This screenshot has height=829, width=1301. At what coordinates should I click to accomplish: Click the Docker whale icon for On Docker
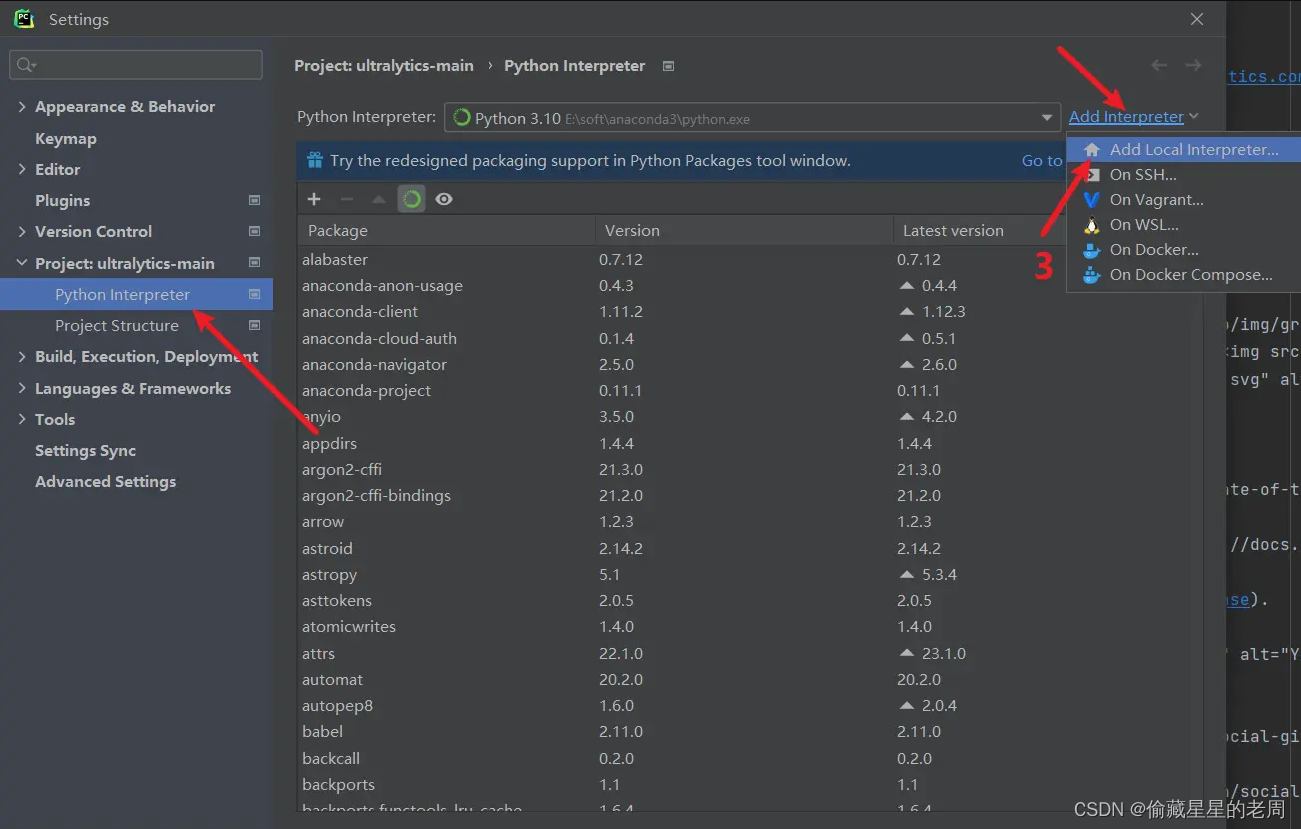tap(1092, 250)
